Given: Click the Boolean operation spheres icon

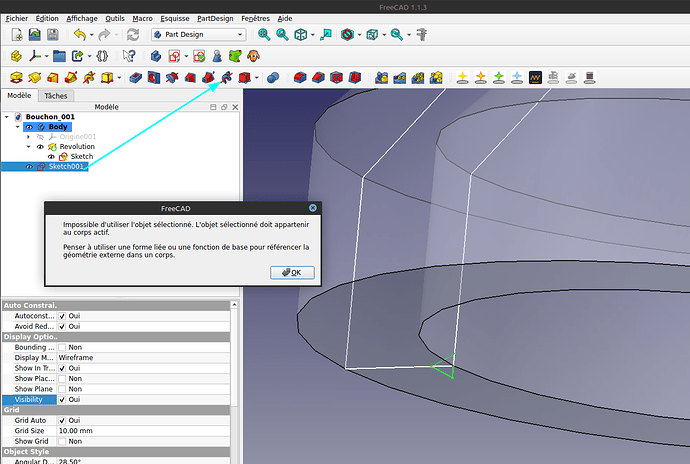Looking at the screenshot, I should pos(273,78).
